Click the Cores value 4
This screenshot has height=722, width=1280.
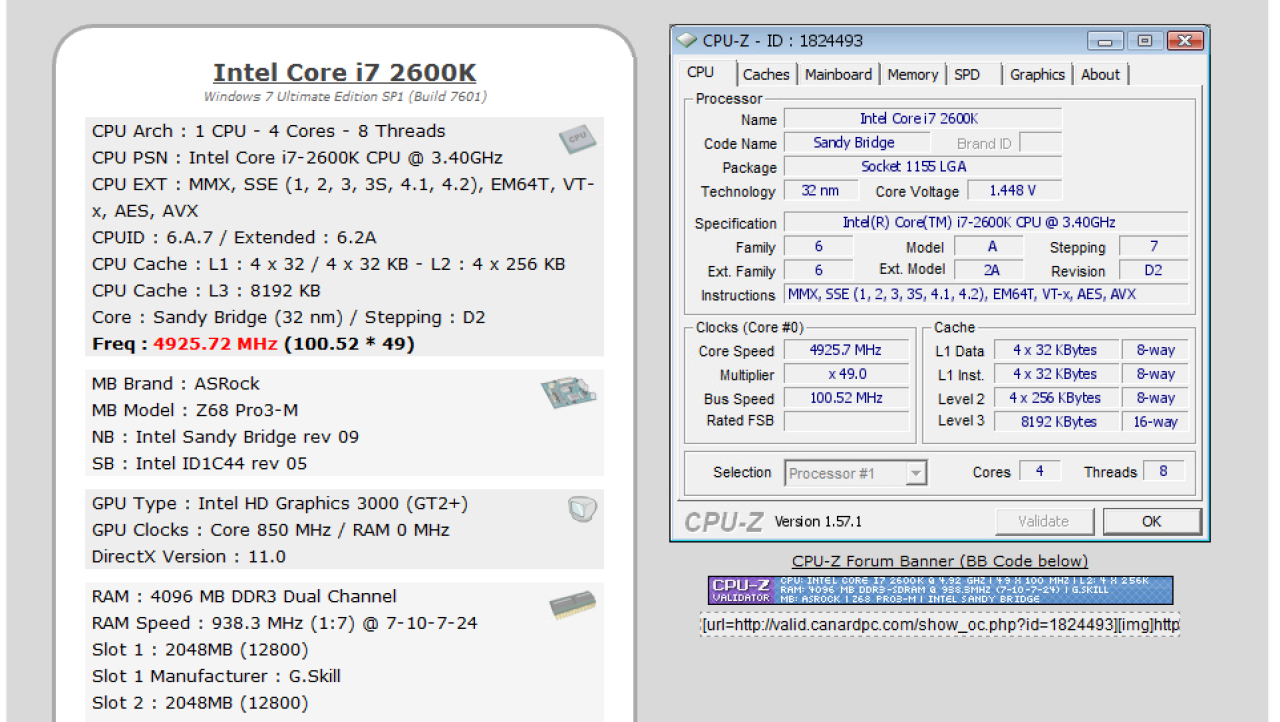(x=1040, y=471)
